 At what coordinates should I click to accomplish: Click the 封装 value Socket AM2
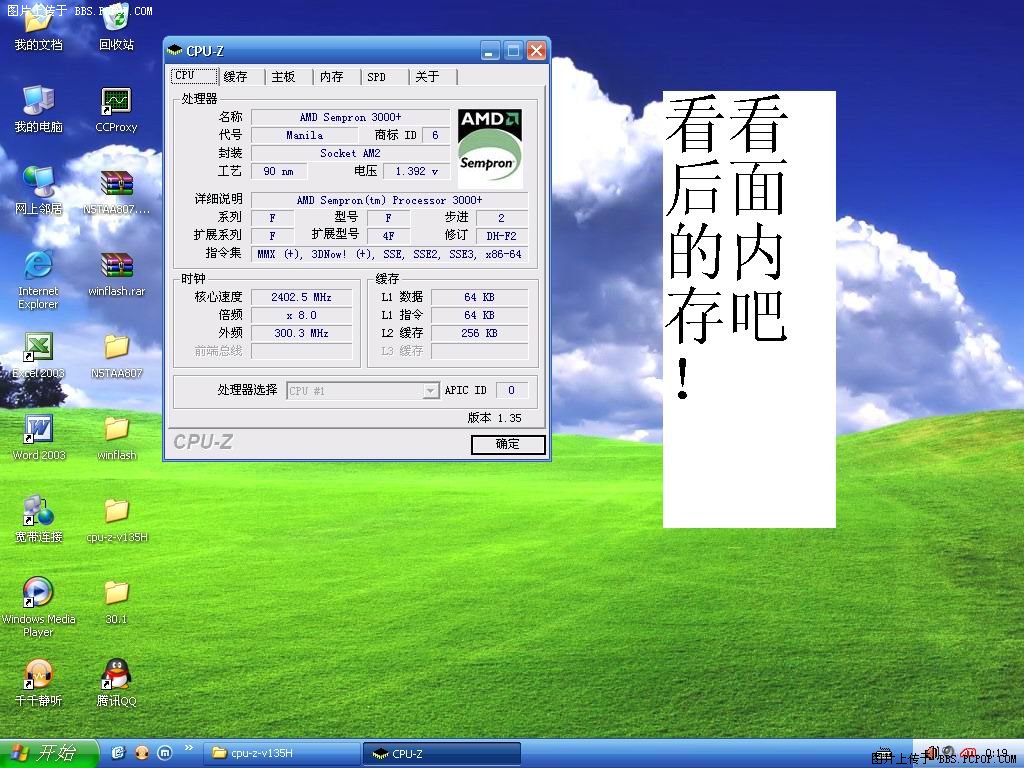tap(351, 153)
